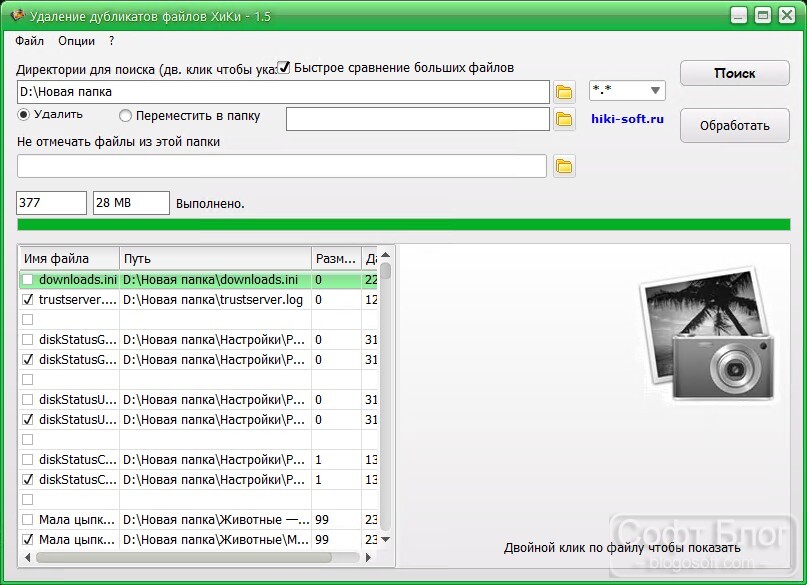Open the Файл menu
The width and height of the screenshot is (807, 585).
29,41
